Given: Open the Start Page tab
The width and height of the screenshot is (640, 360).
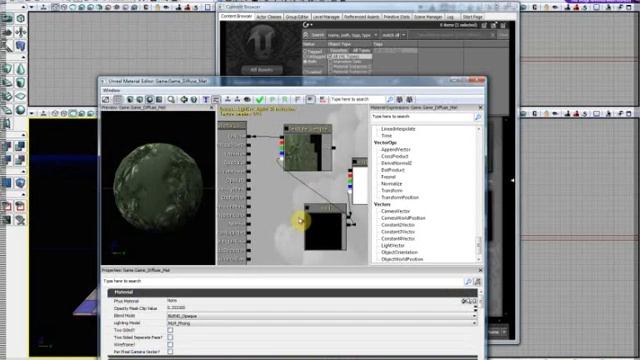Looking at the screenshot, I should click(x=473, y=17).
